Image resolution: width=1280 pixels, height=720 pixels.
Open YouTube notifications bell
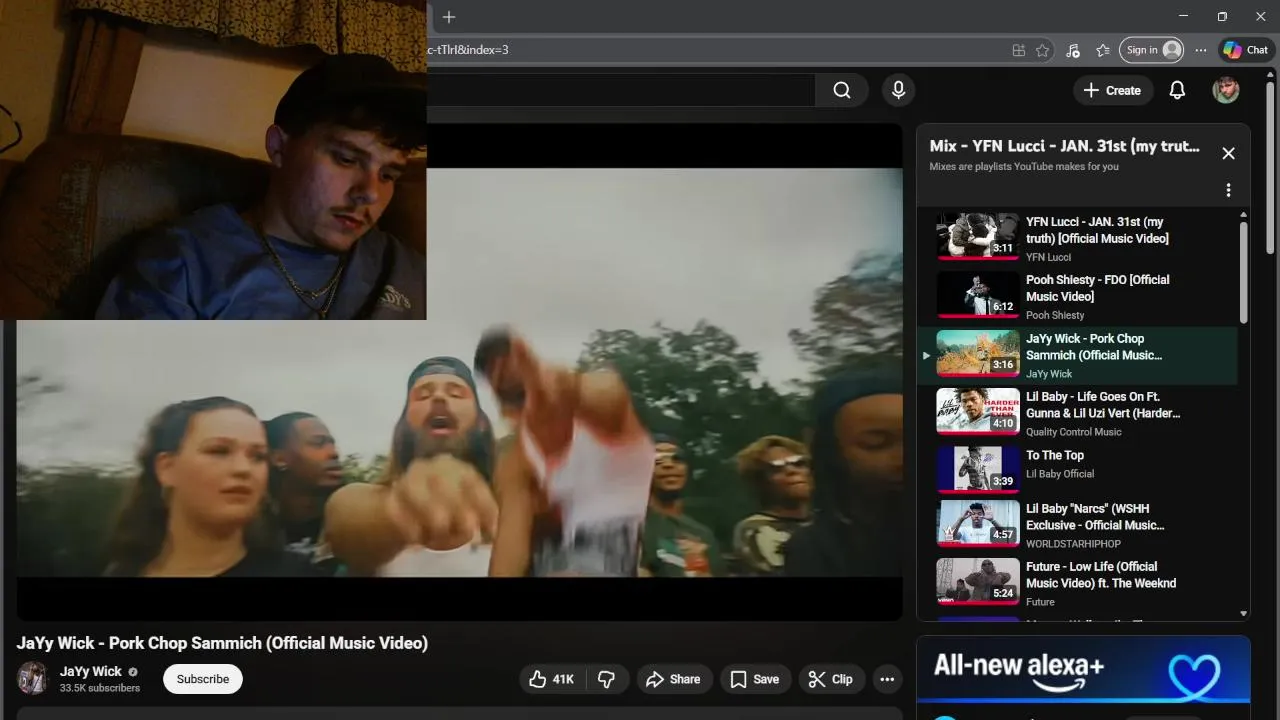[x=1177, y=90]
